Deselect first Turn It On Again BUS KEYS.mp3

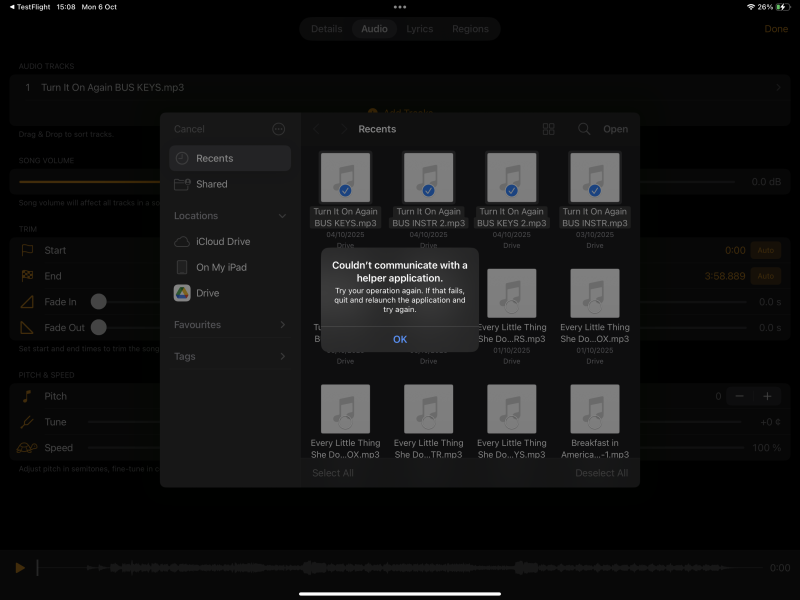coord(345,178)
